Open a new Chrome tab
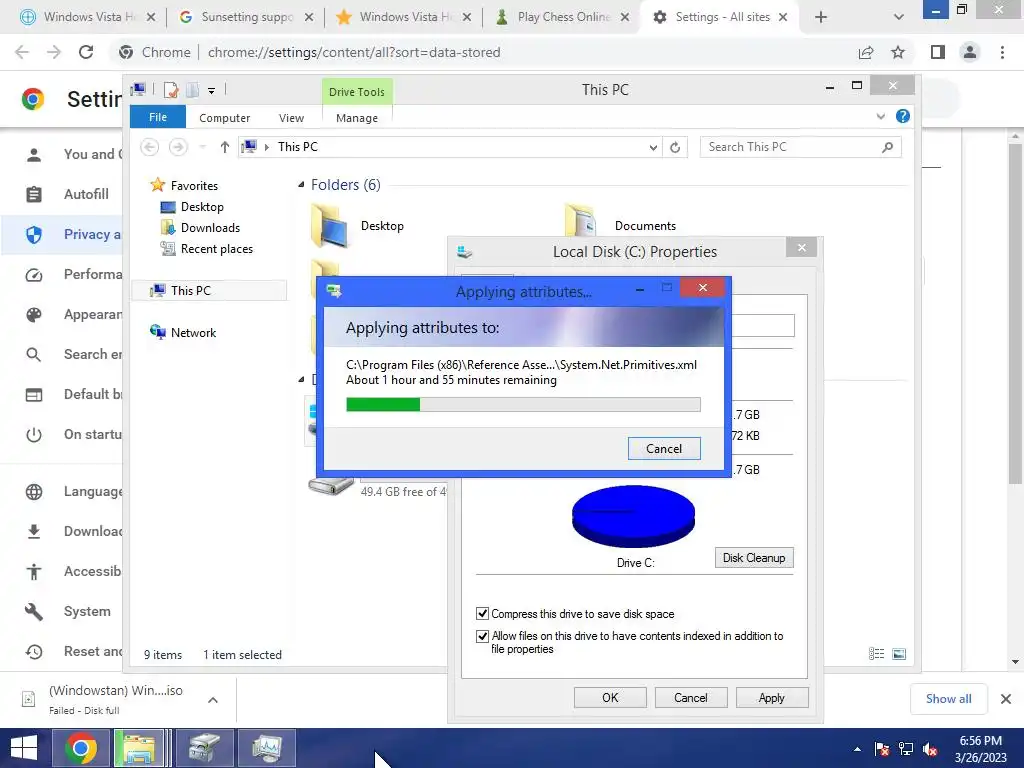1024x768 pixels. pyautogui.click(x=821, y=17)
